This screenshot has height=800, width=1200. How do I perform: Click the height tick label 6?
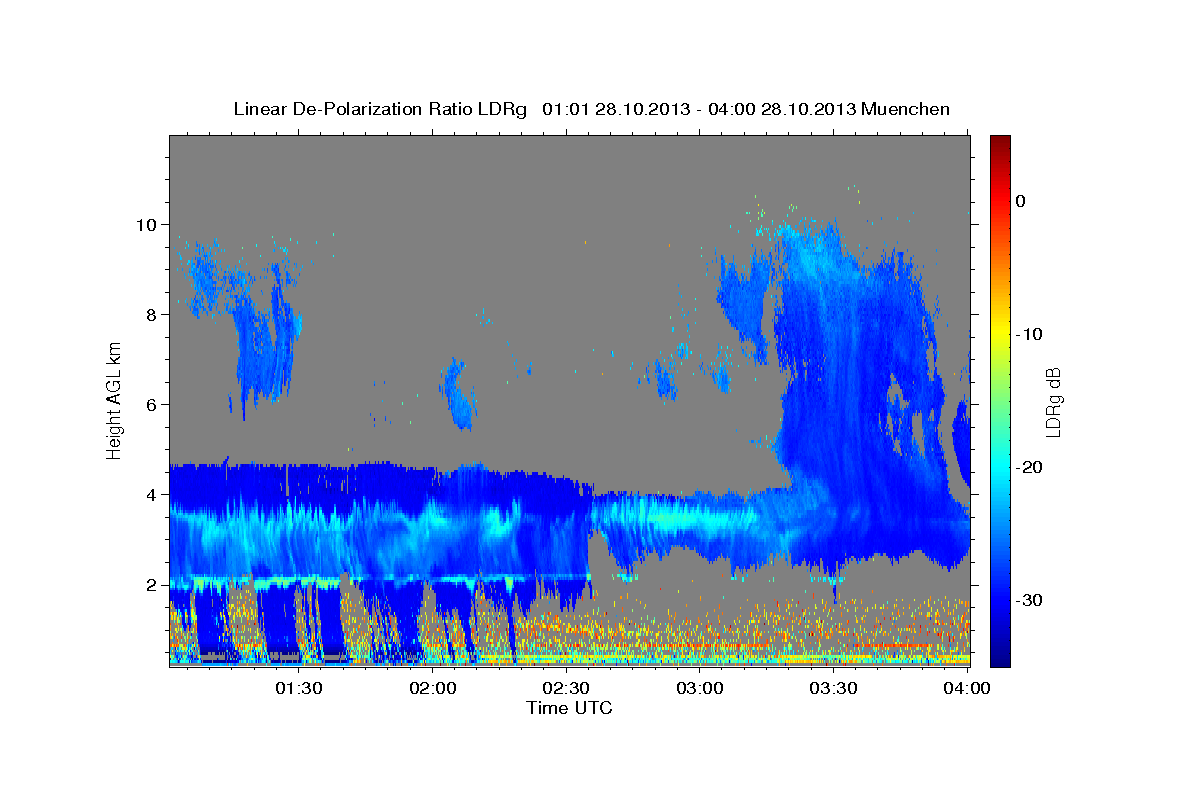pos(152,404)
